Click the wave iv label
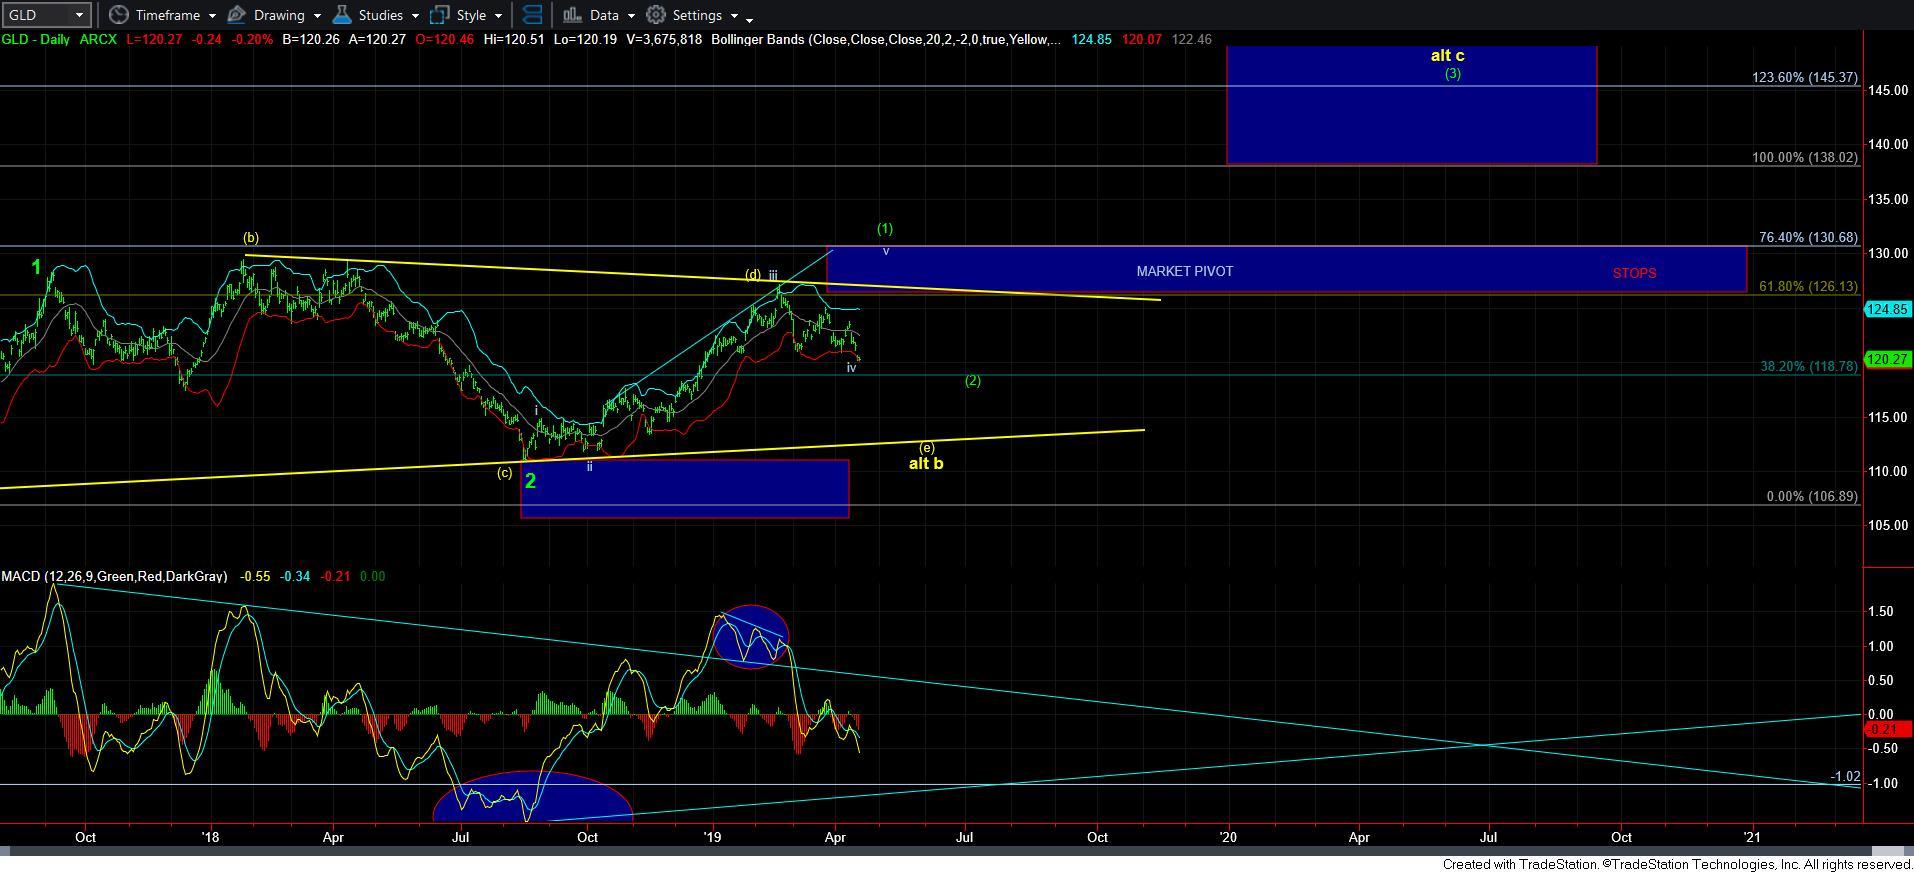This screenshot has height=872, width=1914. (x=851, y=368)
